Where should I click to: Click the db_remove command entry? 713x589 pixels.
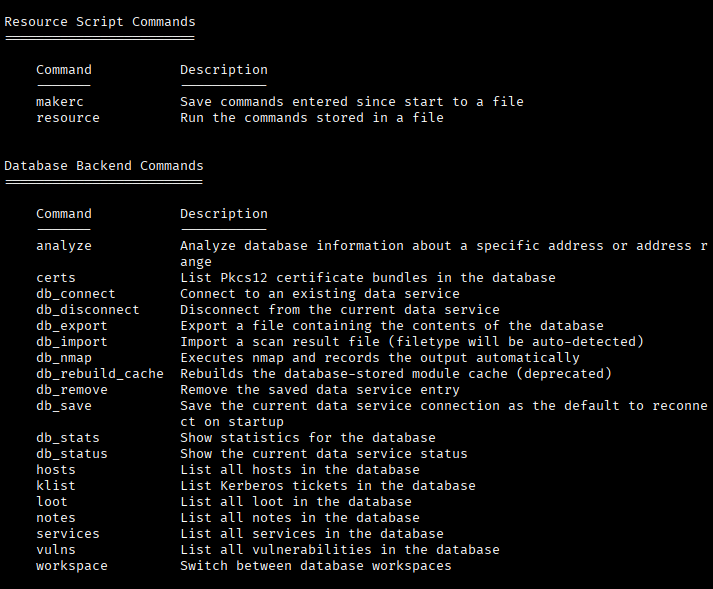coord(72,390)
